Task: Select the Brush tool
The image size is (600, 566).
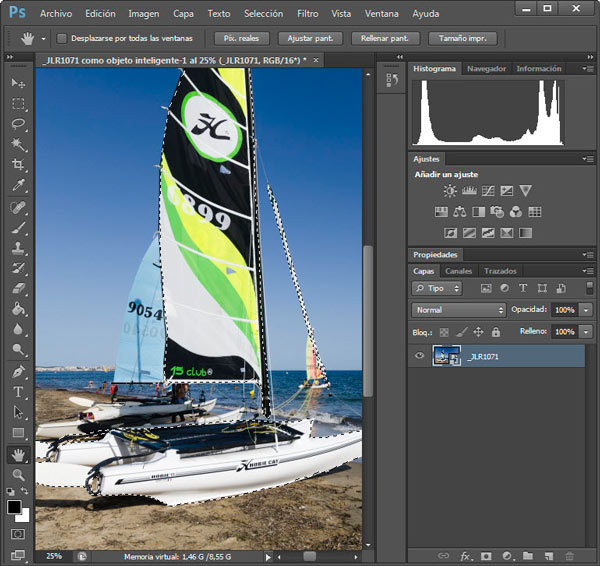Action: (18, 228)
